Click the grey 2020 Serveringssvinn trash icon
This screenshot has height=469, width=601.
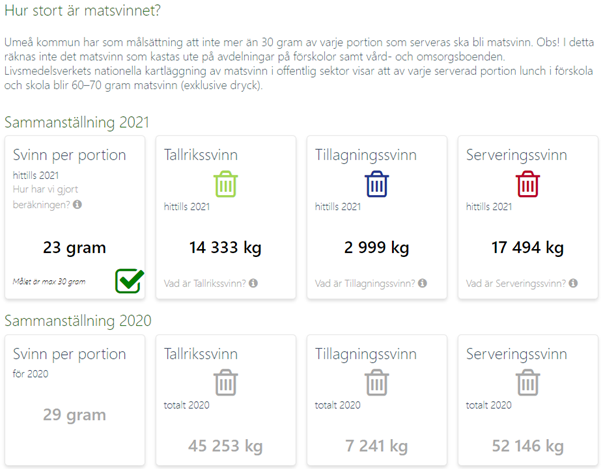coord(528,382)
